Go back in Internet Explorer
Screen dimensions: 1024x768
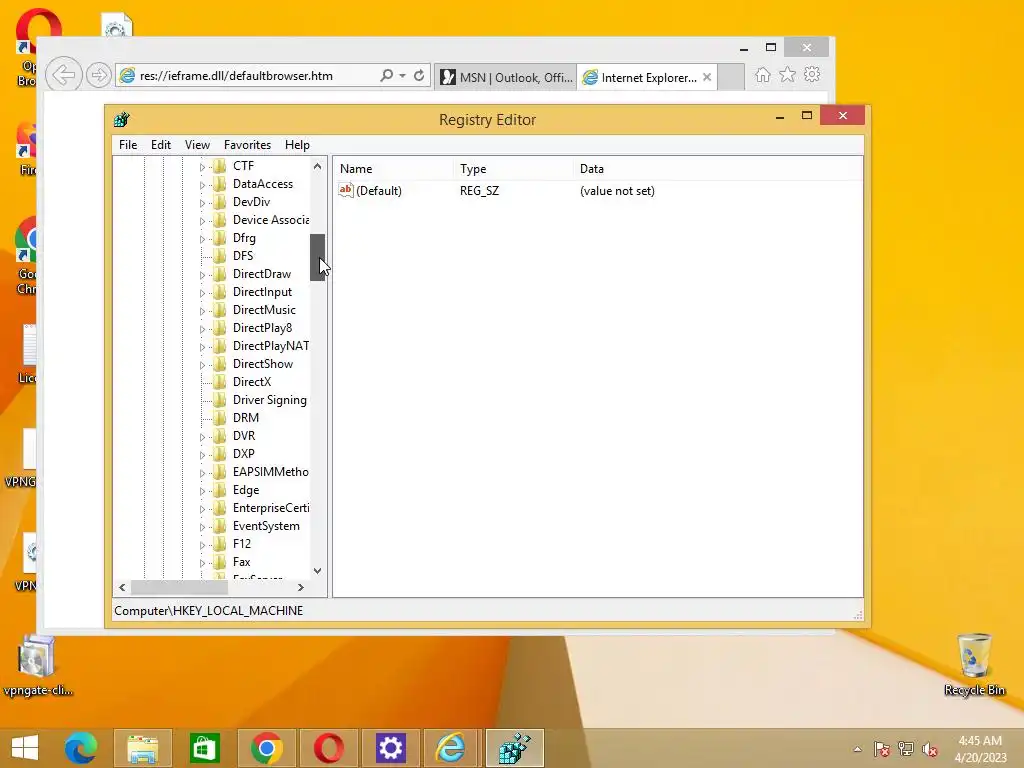coord(64,75)
